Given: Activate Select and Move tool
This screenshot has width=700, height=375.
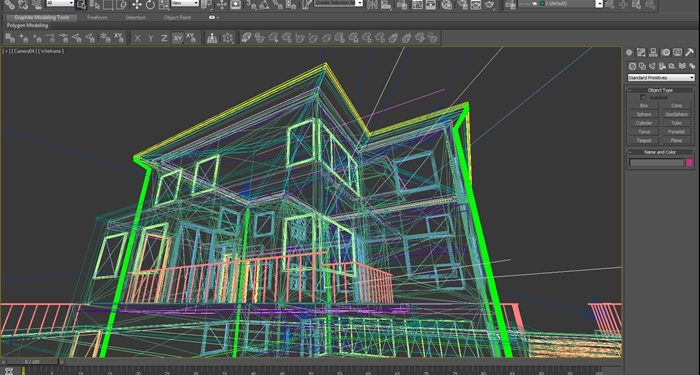Looking at the screenshot, I should point(137,4).
